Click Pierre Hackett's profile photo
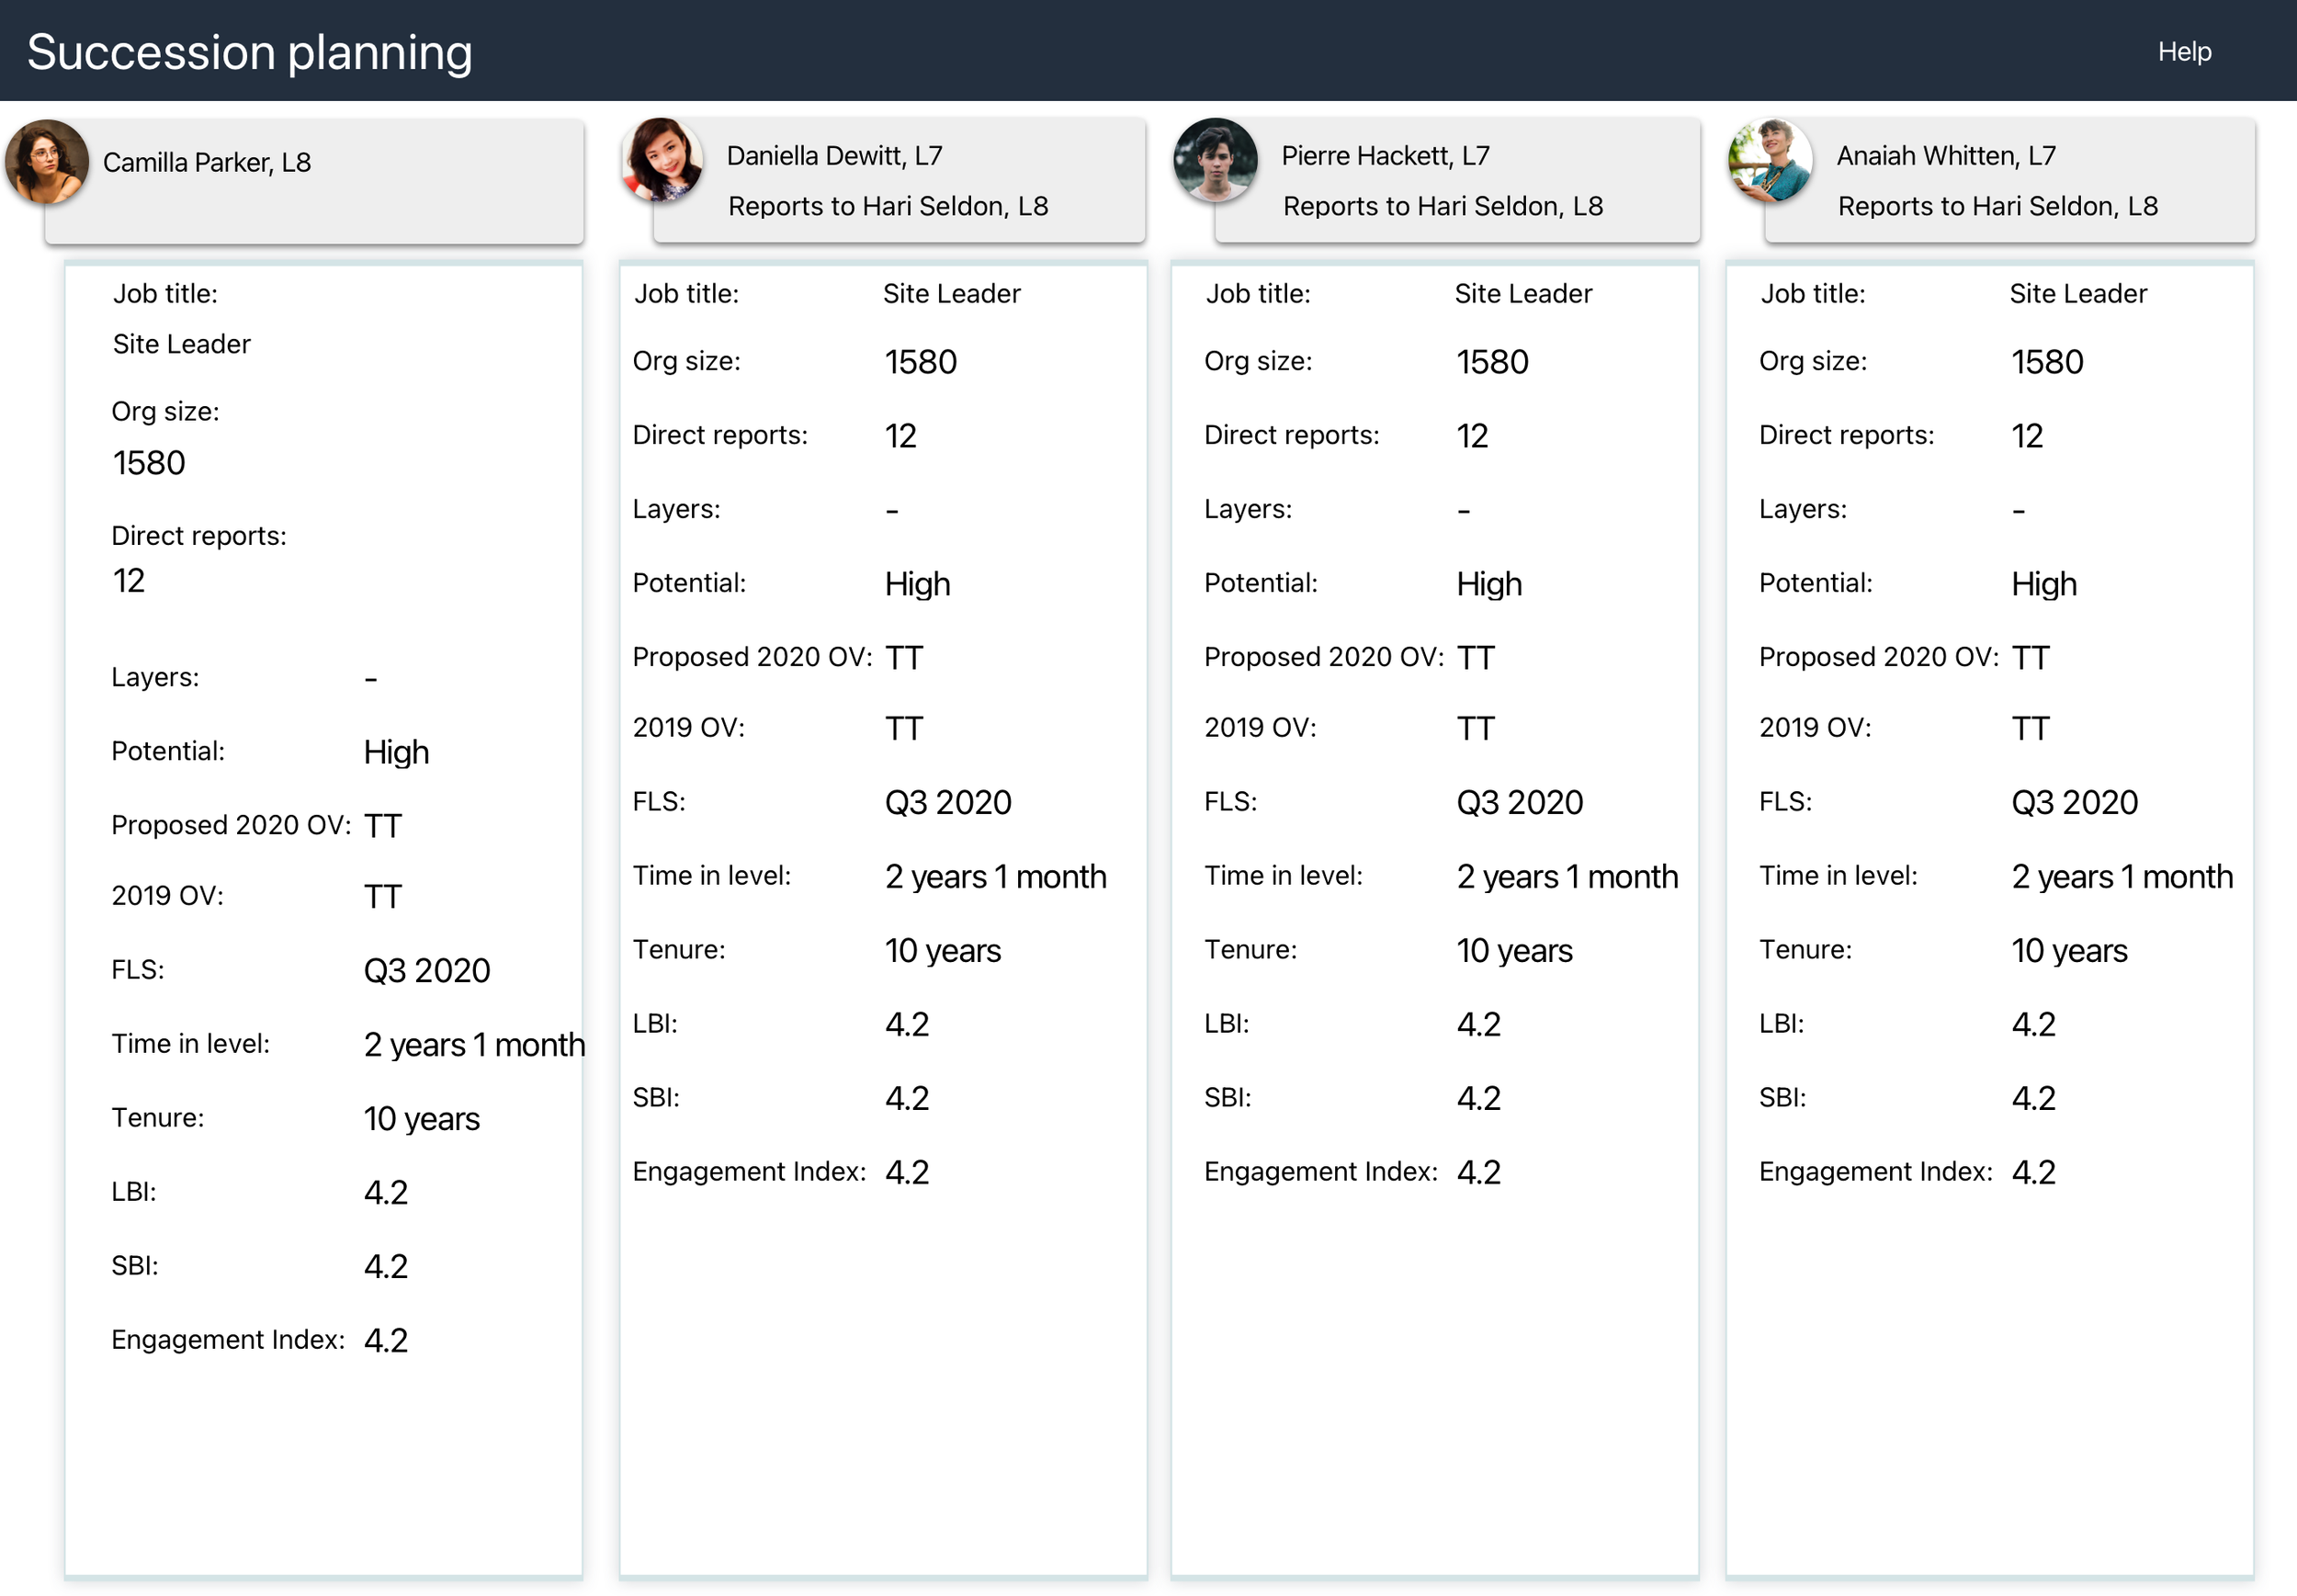The image size is (2297, 1596). [x=1215, y=160]
